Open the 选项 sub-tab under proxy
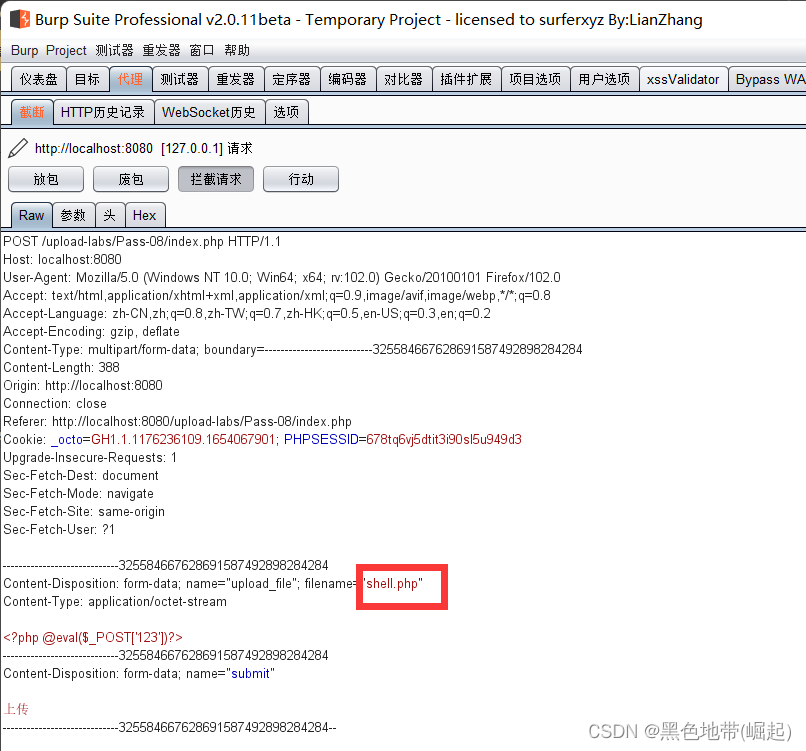This screenshot has width=806, height=751. click(x=286, y=112)
